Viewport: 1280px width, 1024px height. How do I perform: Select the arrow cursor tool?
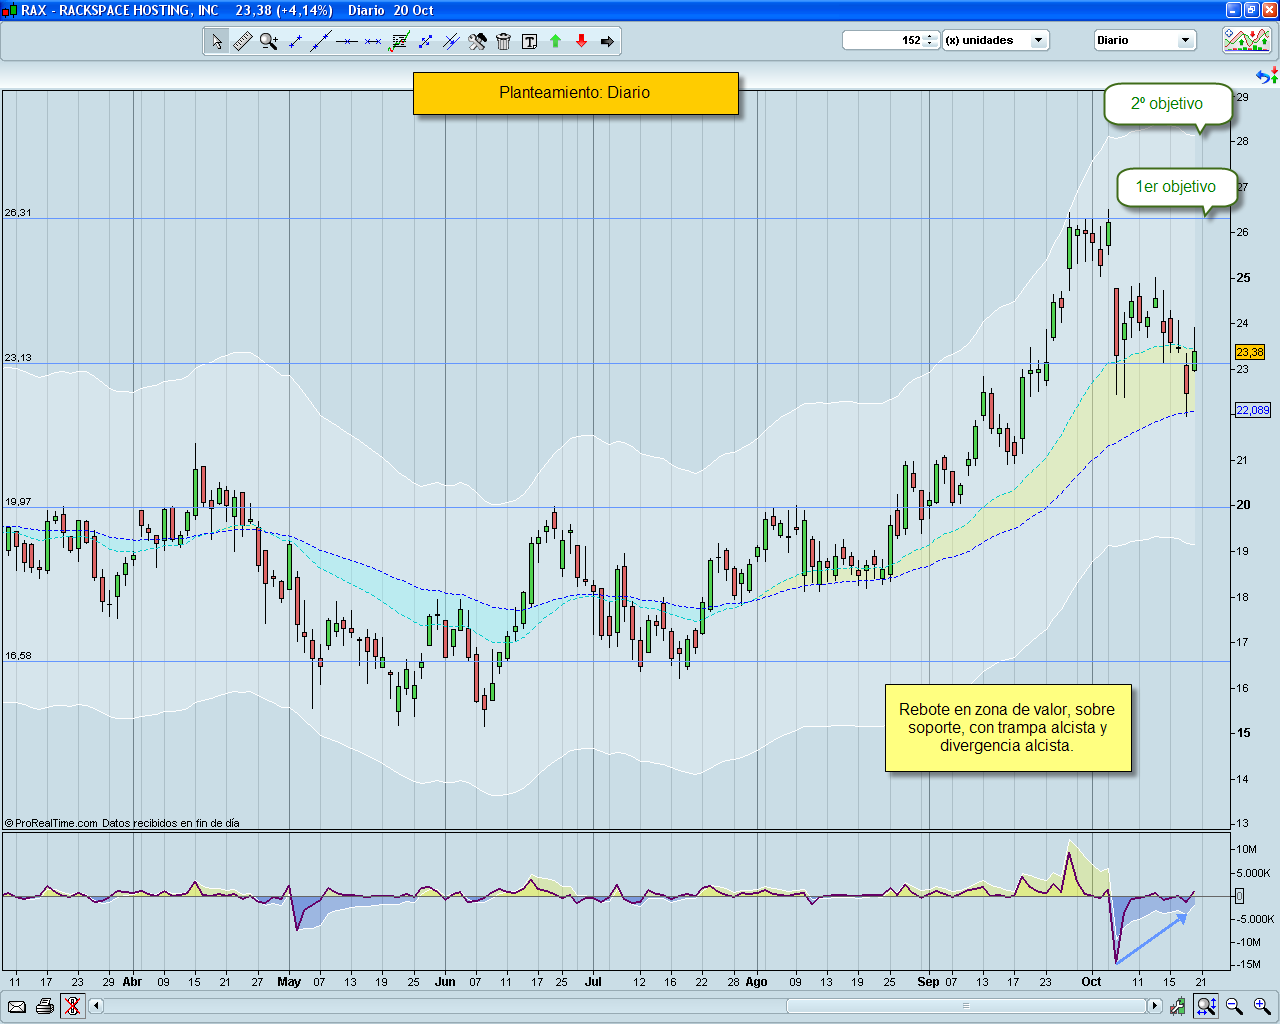point(217,41)
